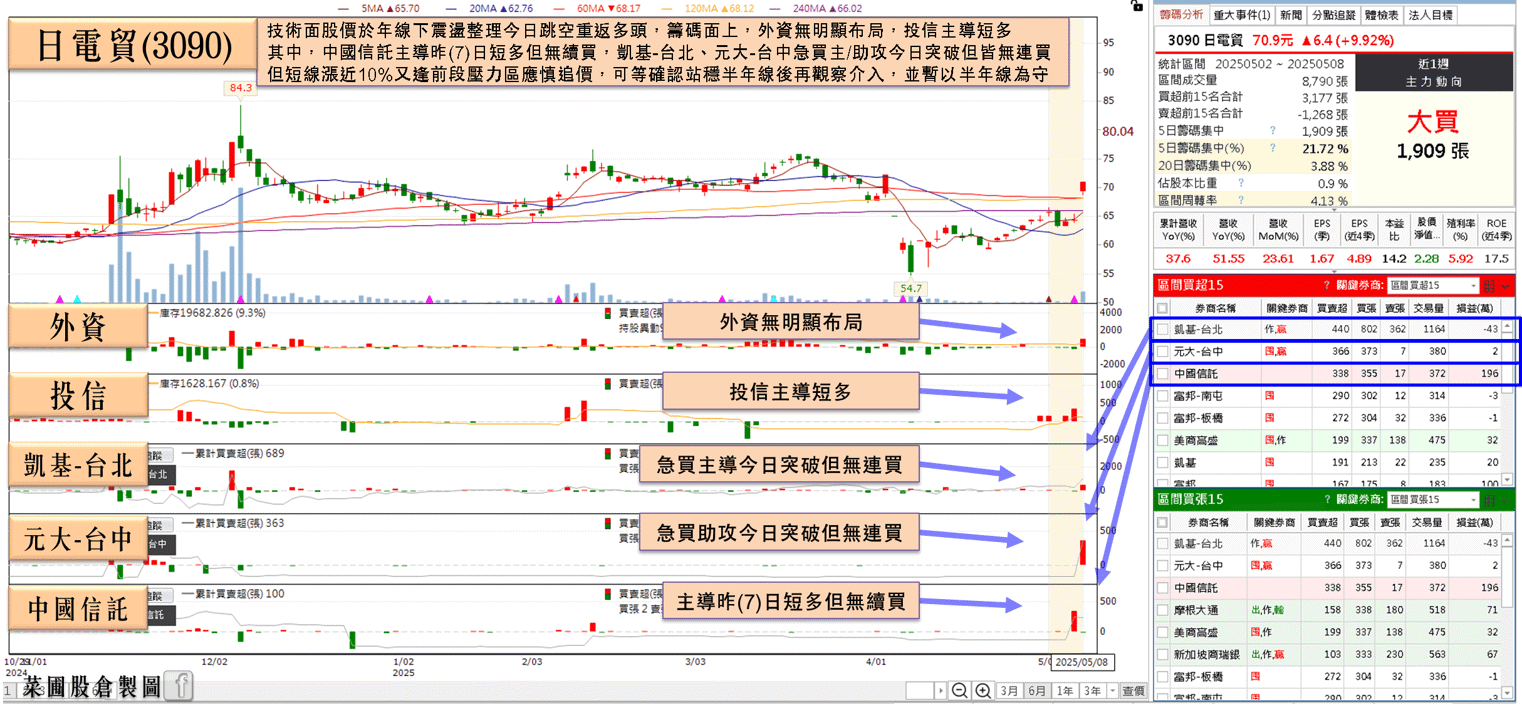Viewport: 1522px width, 720px height.
Task: Click the lock icon above the chart
Action: pyautogui.click(x=1135, y=5)
